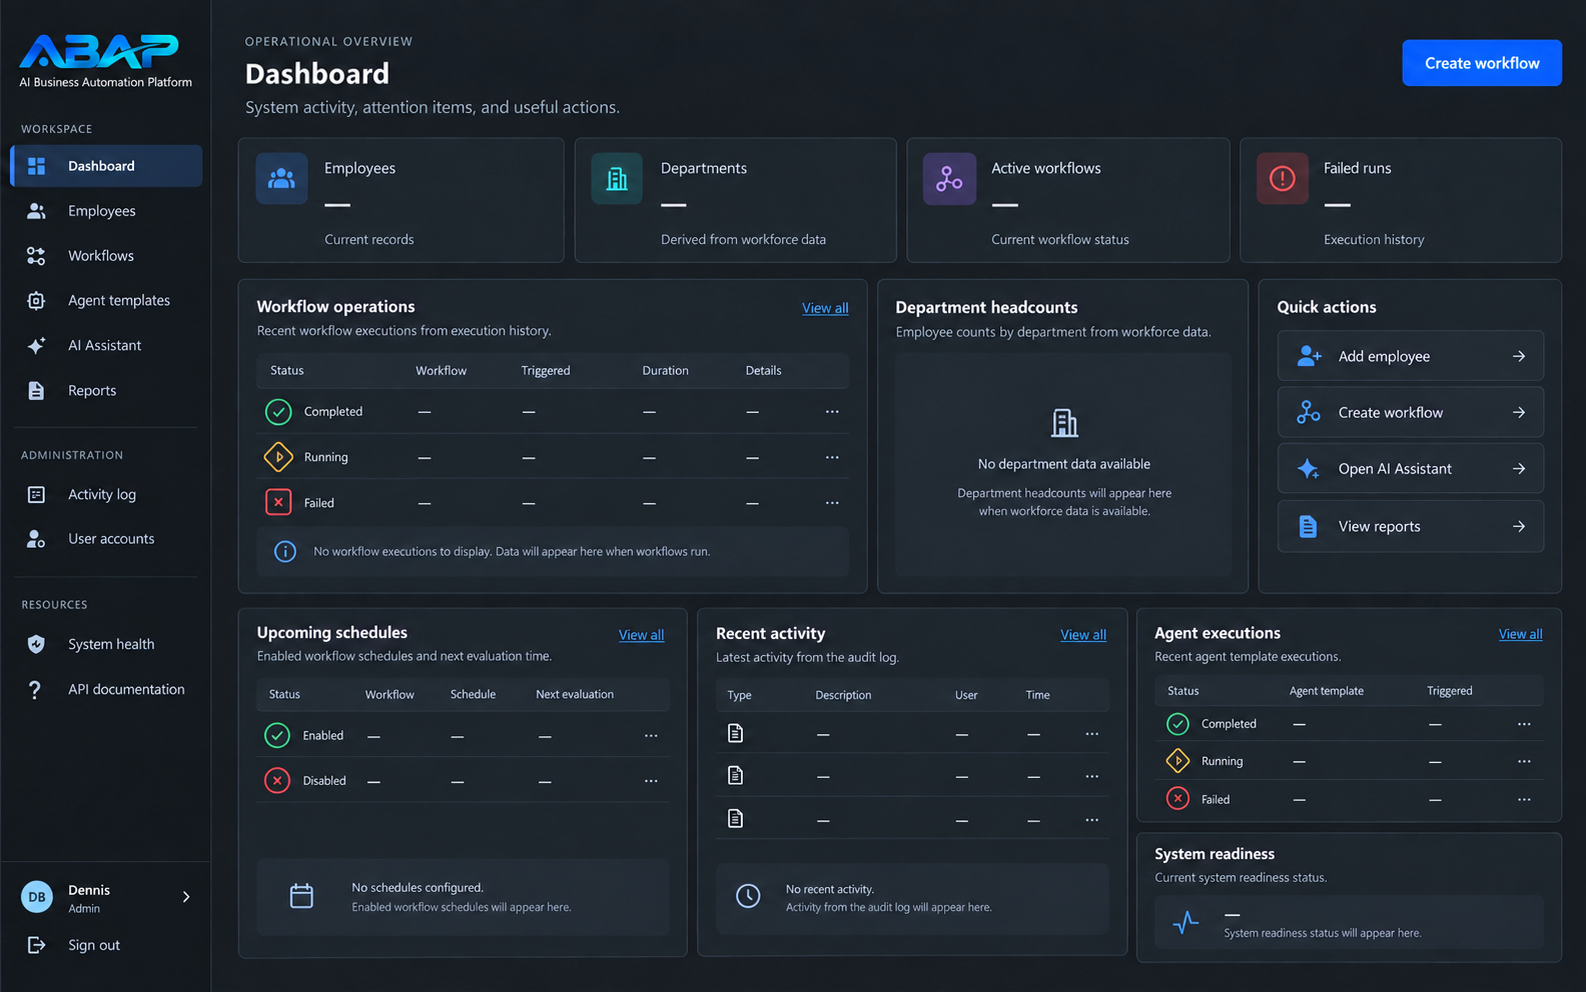The image size is (1586, 992).
Task: Click Add employee quick action
Action: coord(1410,356)
